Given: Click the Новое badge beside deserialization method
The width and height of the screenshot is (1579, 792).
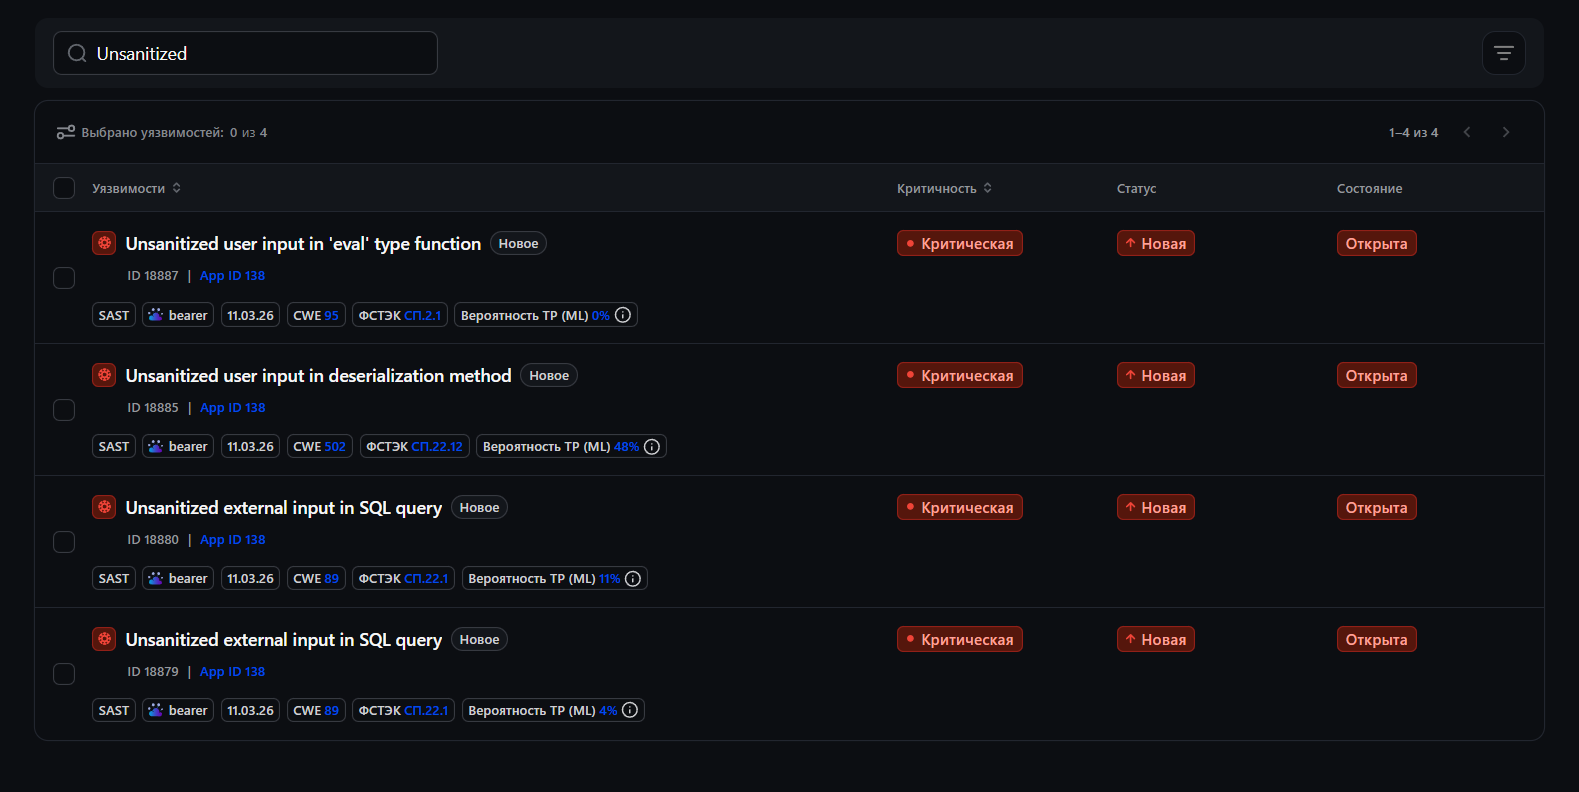Looking at the screenshot, I should click(x=549, y=375).
